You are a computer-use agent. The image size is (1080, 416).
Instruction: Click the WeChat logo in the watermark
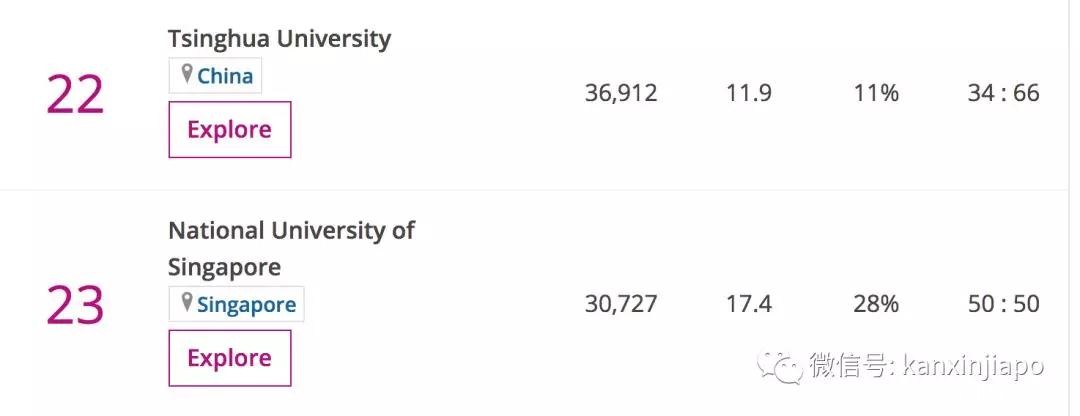779,366
